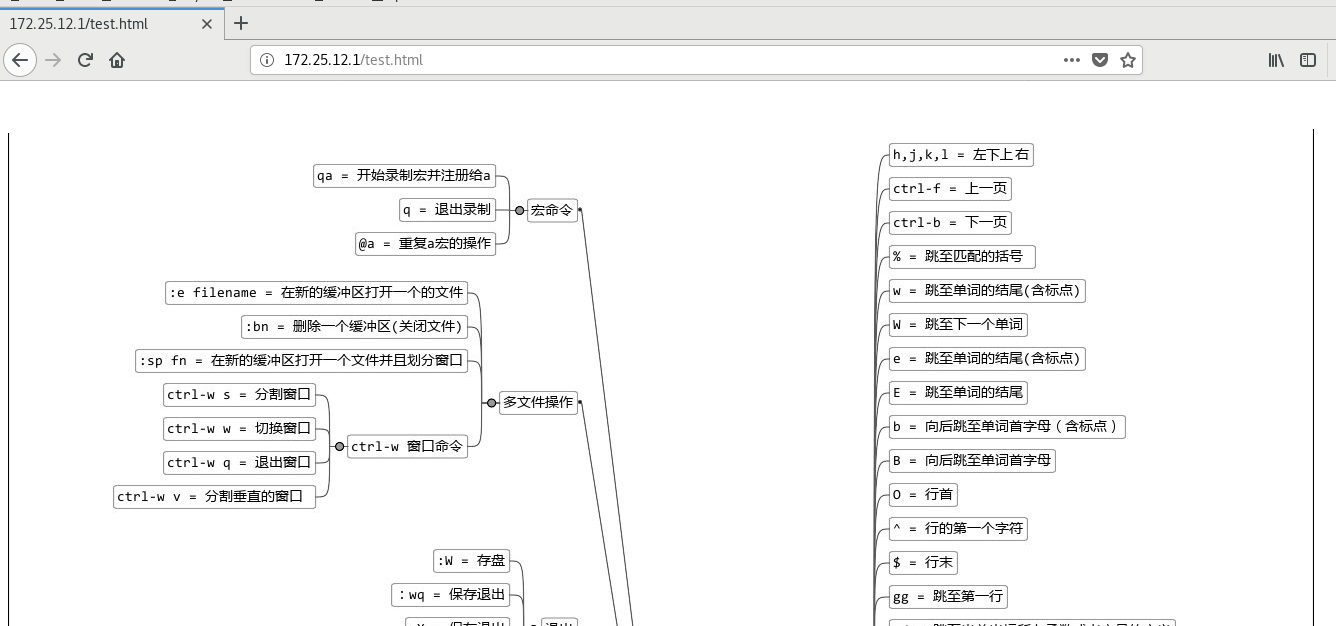Click the 'B = 向后跳至单词首字母' node
Image resolution: width=1336 pixels, height=626 pixels.
point(972,461)
